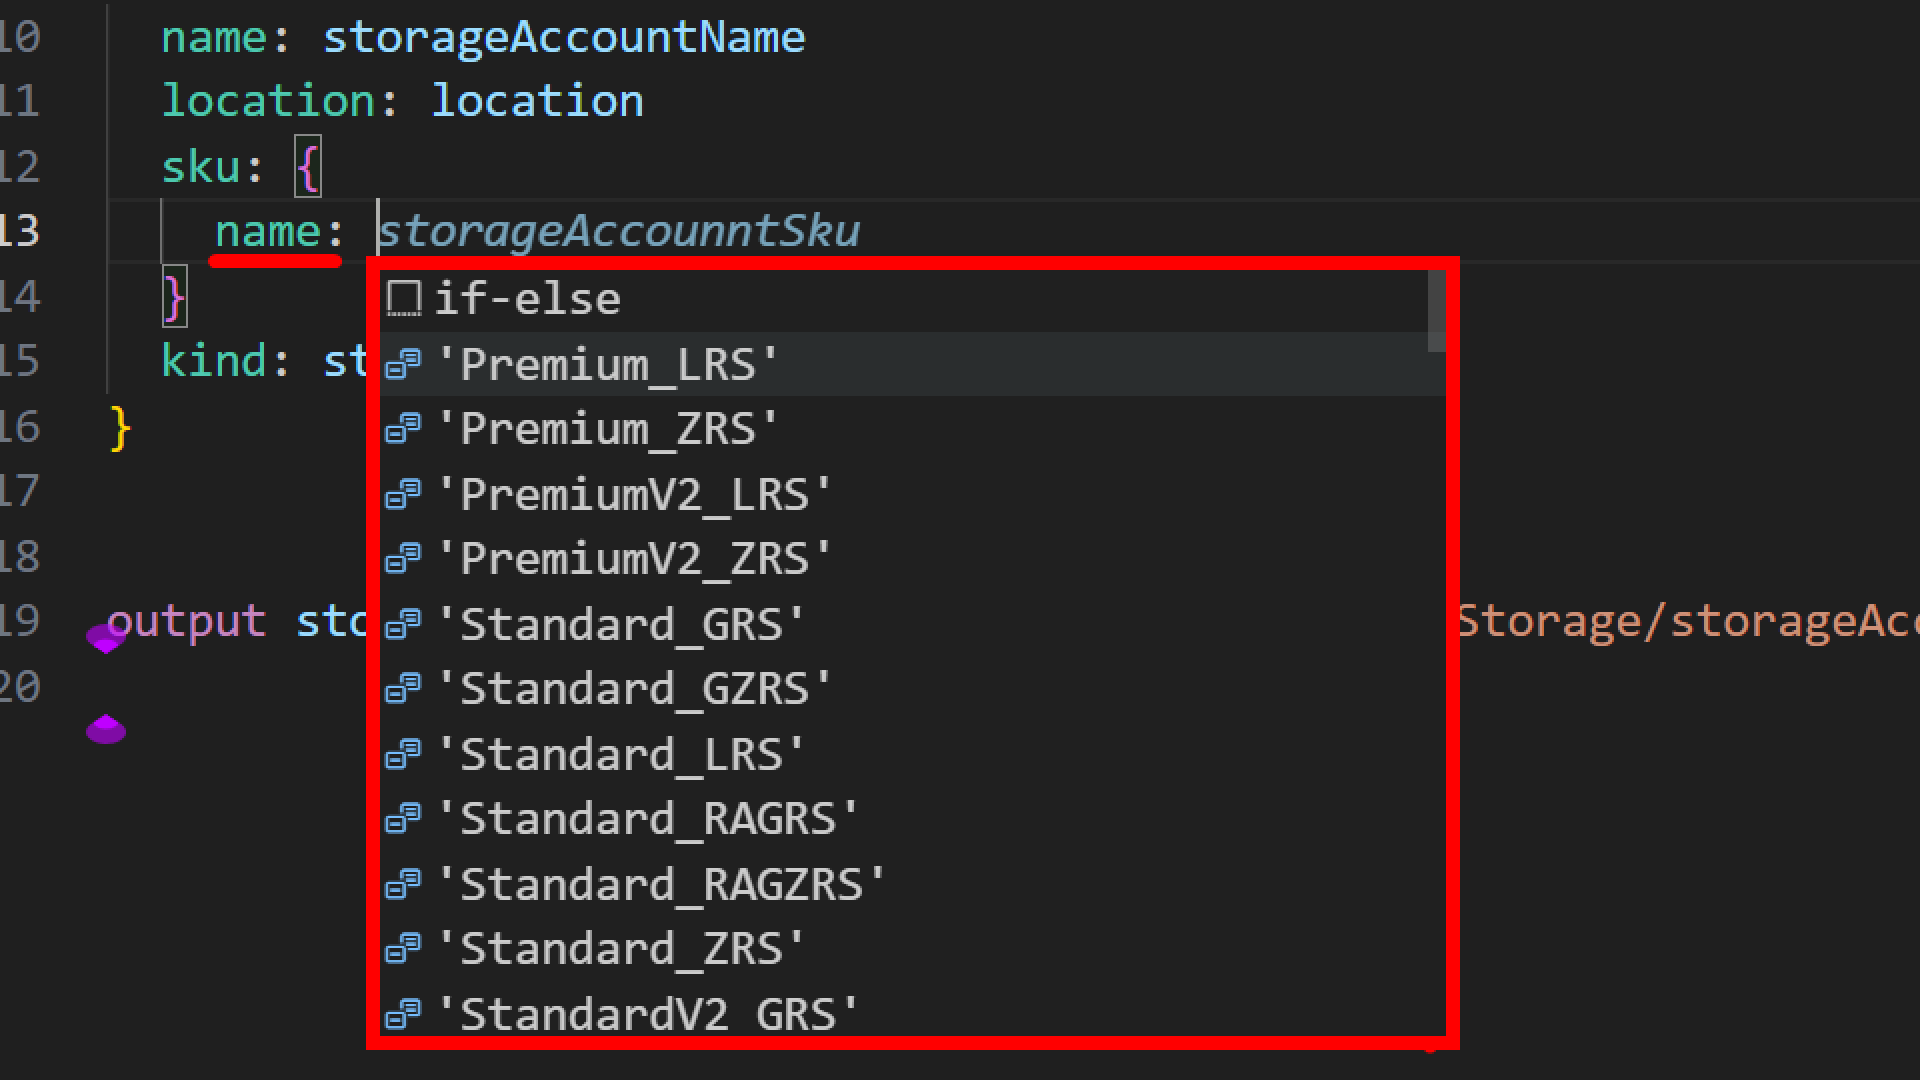The width and height of the screenshot is (1920, 1080).
Task: Click the suggestion list scrollbar thumb
Action: (x=1436, y=312)
